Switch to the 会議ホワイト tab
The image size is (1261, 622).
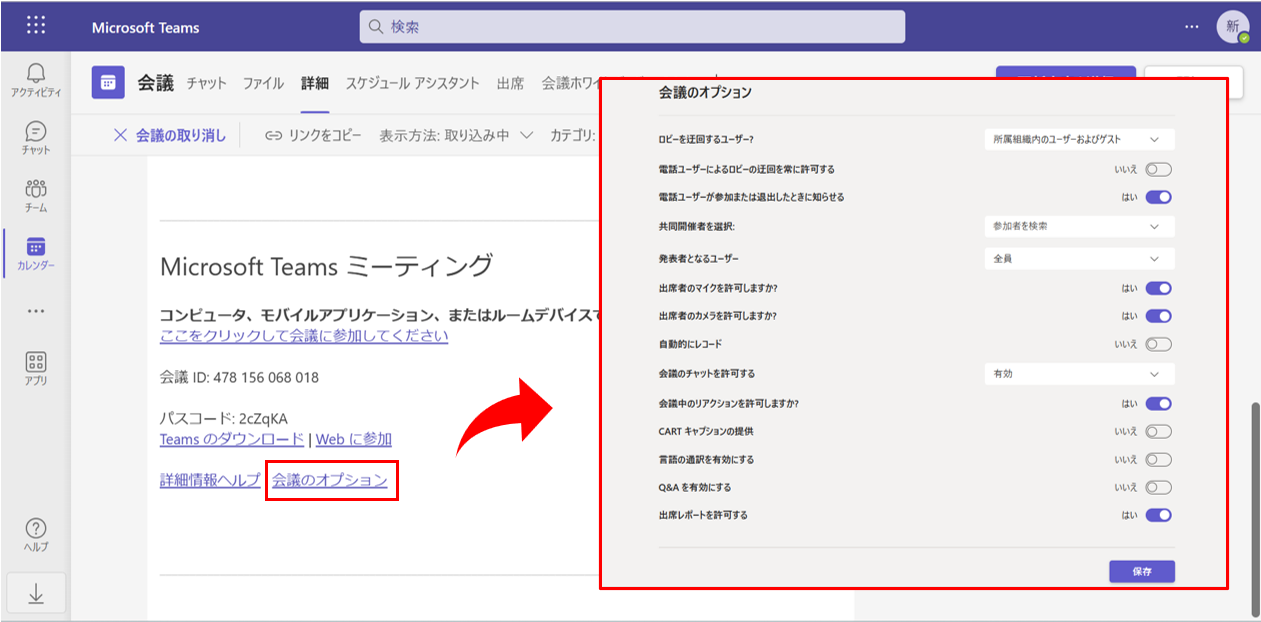(x=570, y=83)
